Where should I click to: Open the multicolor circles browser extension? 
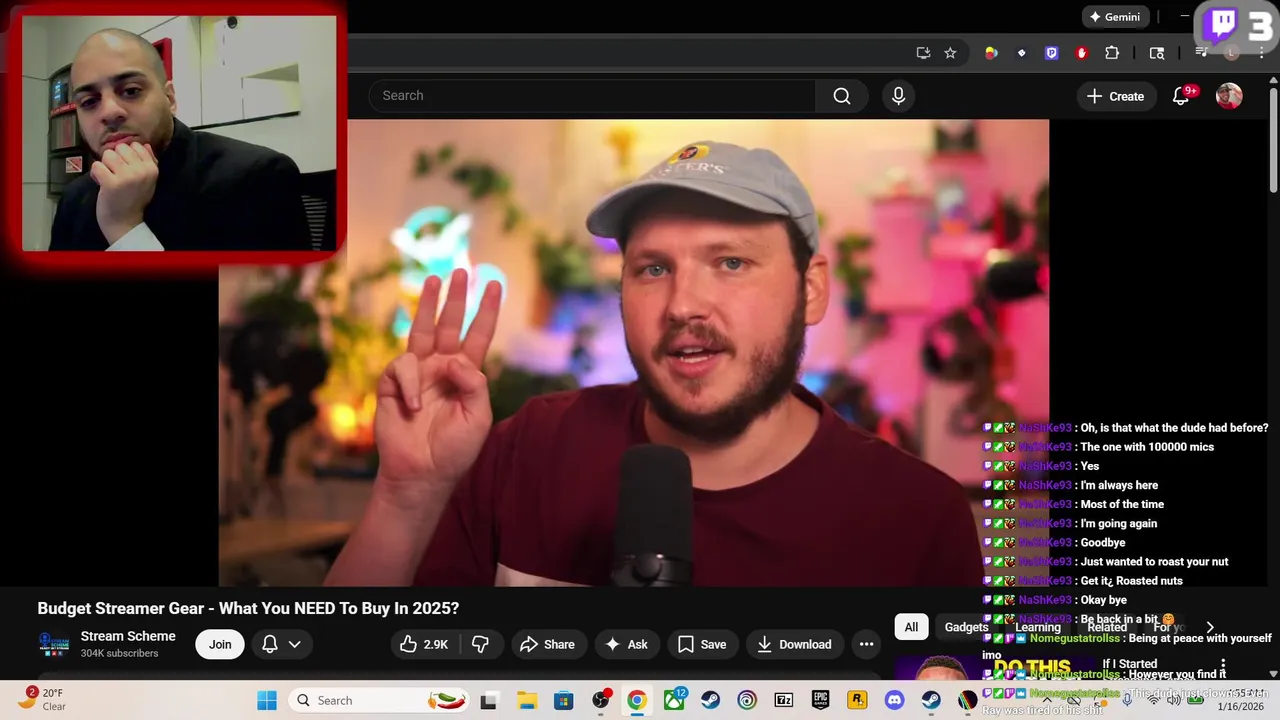[991, 53]
